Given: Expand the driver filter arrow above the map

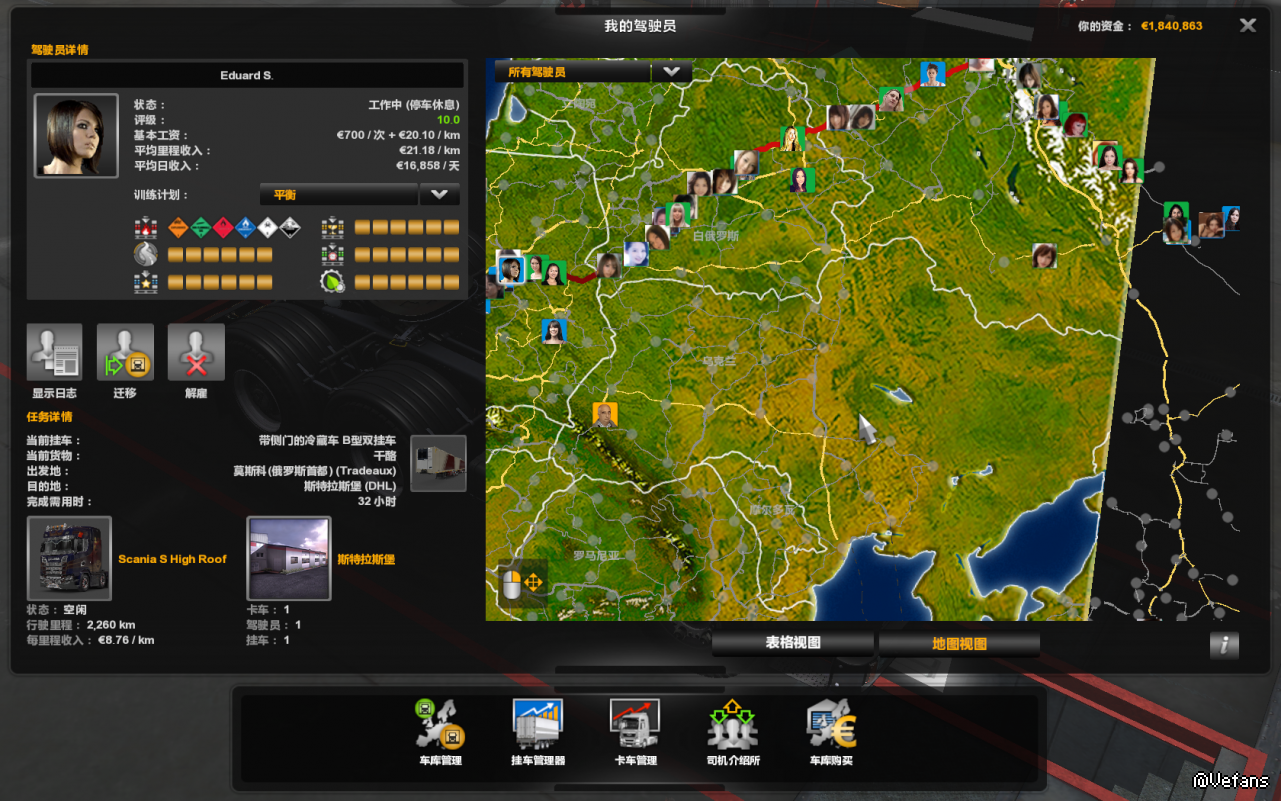Looking at the screenshot, I should pyautogui.click(x=672, y=72).
